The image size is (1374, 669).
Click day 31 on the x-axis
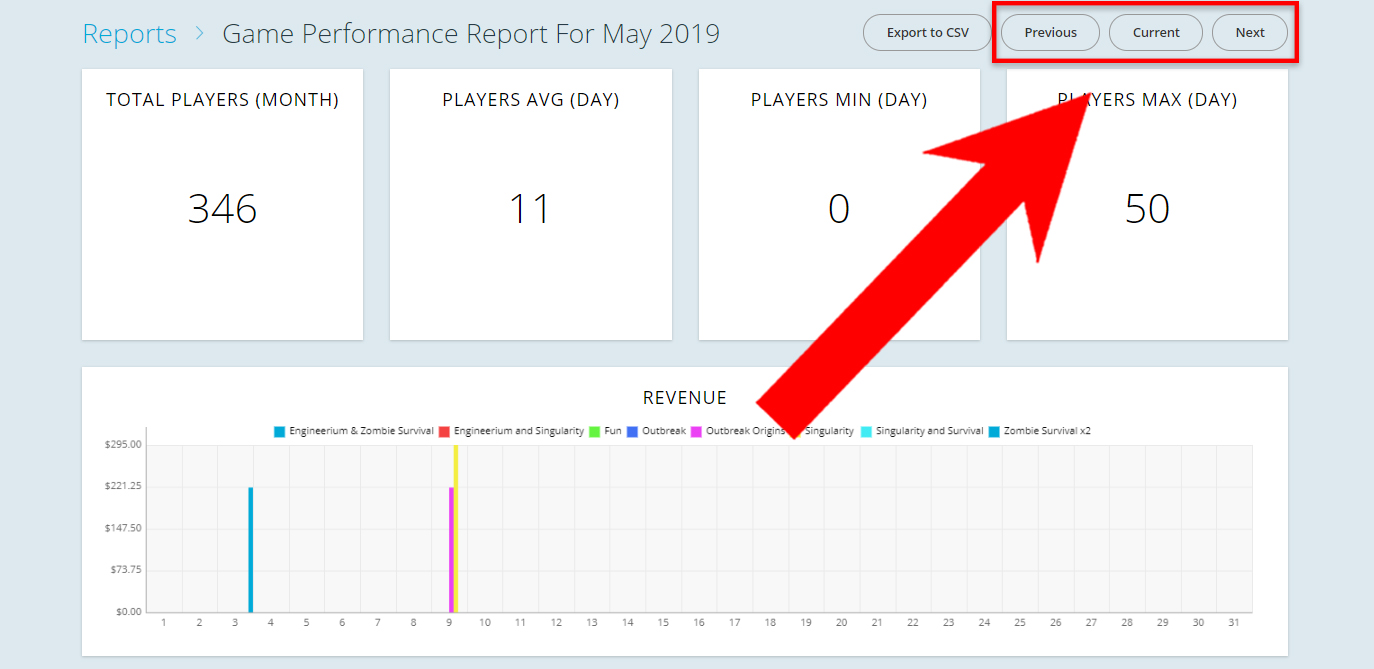[x=1234, y=622]
